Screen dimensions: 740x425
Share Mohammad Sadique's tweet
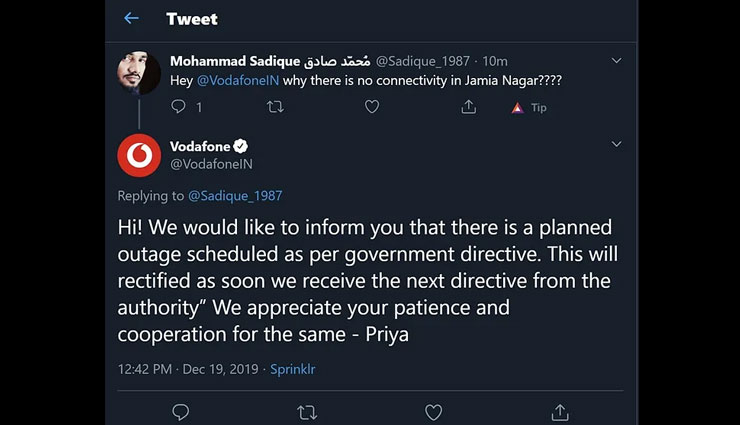pyautogui.click(x=468, y=107)
